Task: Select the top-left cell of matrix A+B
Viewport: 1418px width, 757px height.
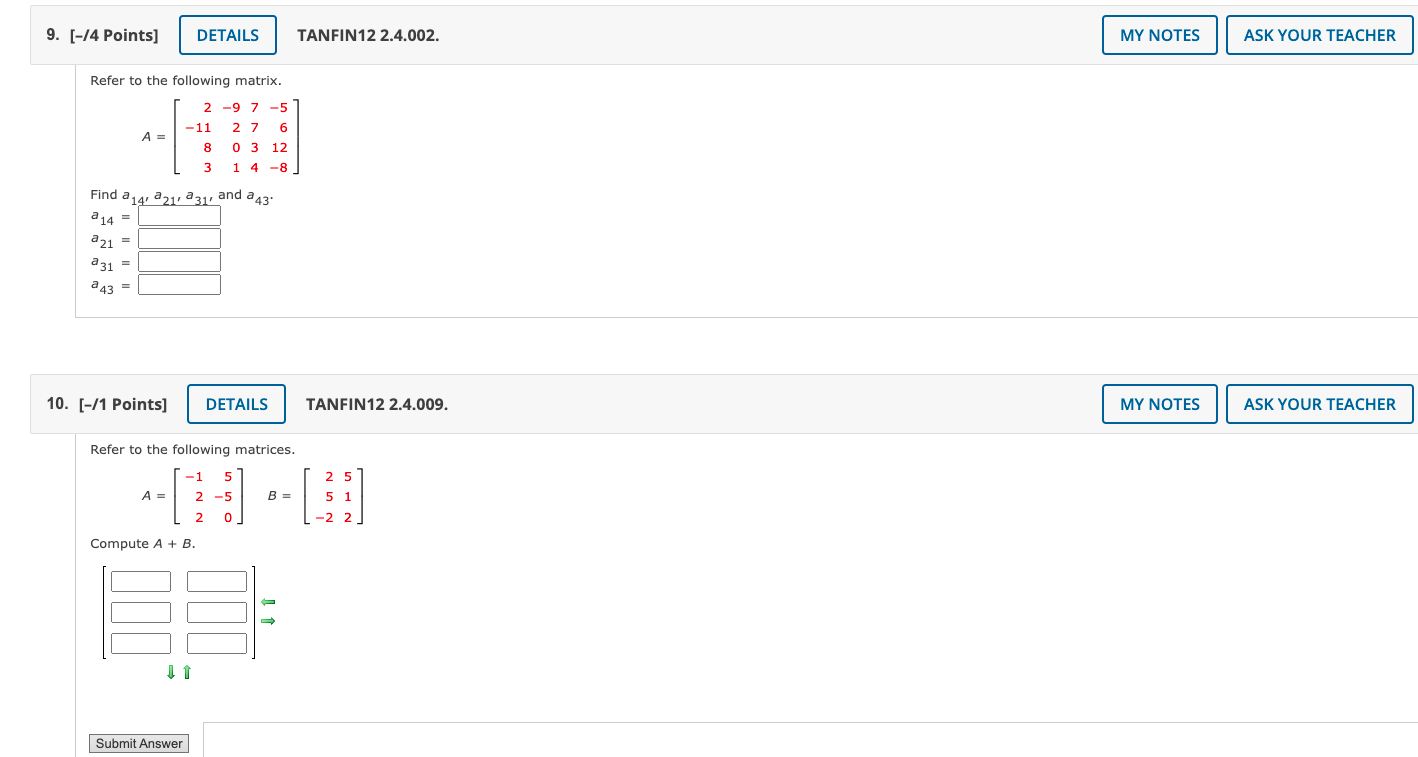Action: [140, 581]
